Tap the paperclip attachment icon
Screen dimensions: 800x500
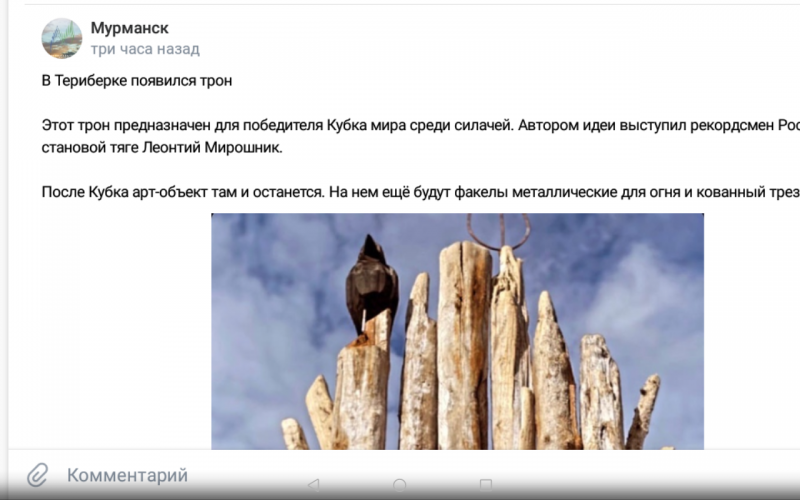(x=38, y=475)
